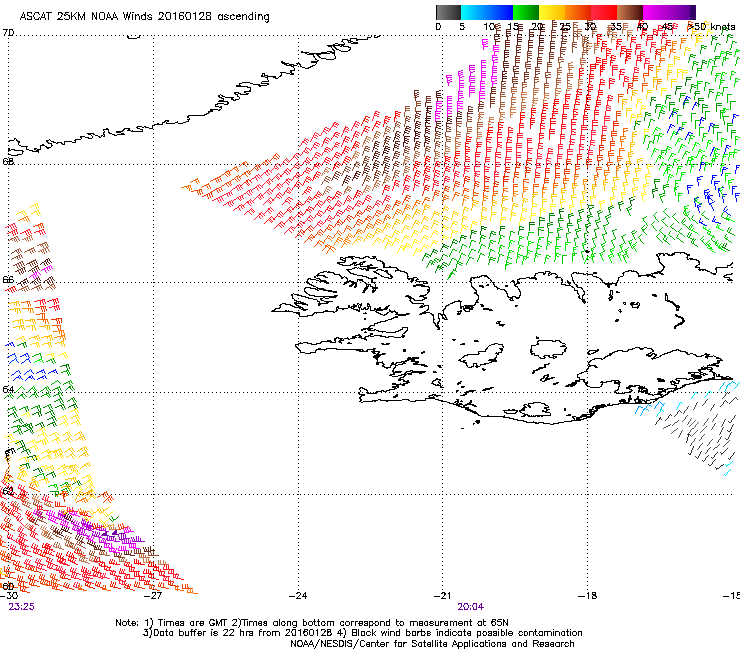
Task: Click the '-24' longitude label
Action: pos(298,595)
